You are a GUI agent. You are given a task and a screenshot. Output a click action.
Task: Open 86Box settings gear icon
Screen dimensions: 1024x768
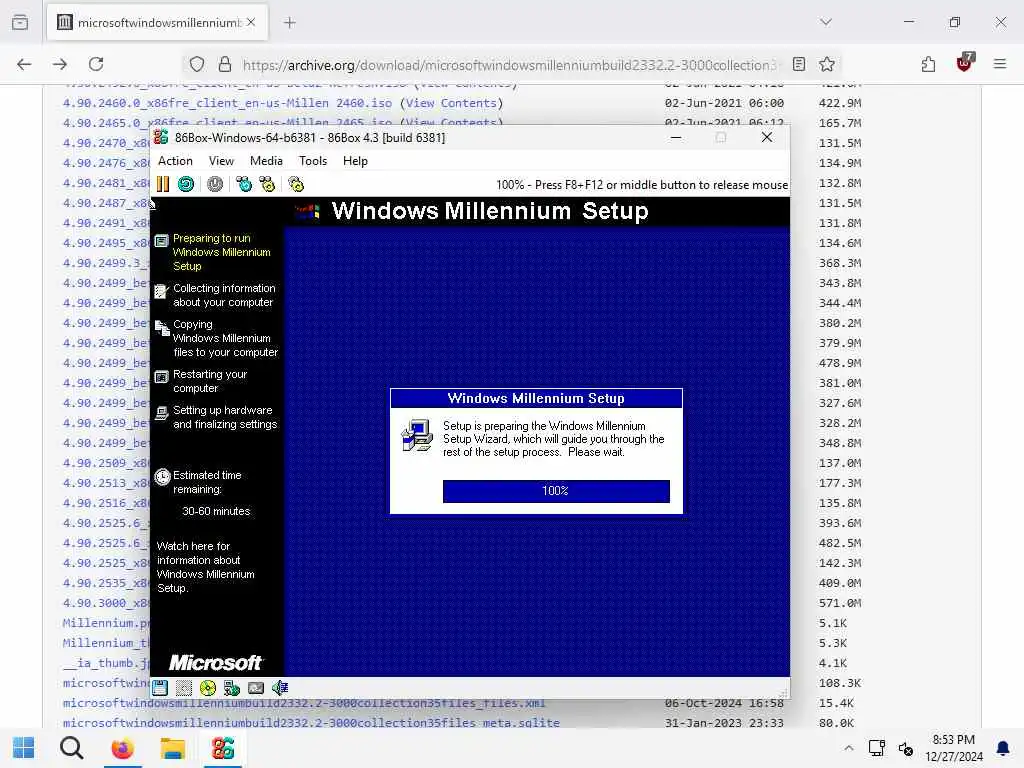coord(296,184)
